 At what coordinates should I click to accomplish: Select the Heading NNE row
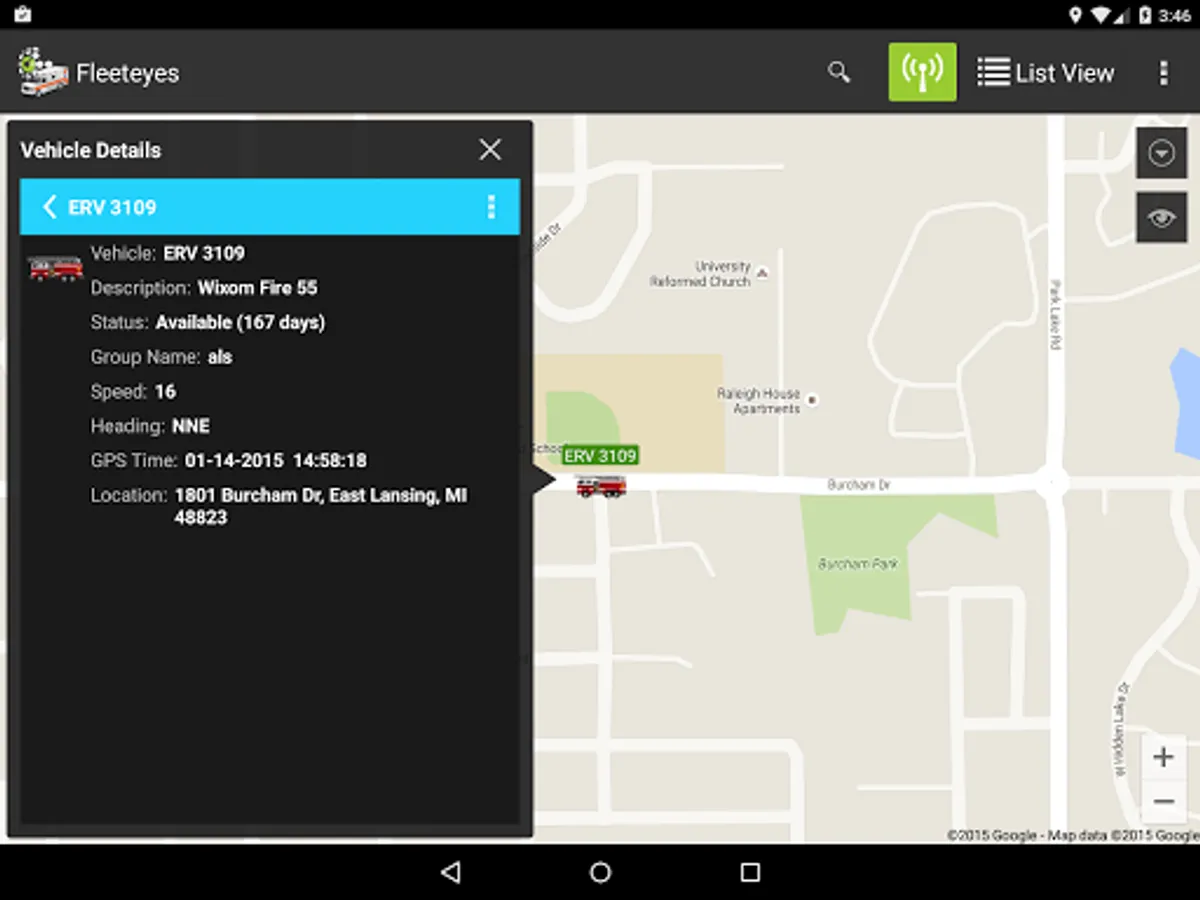coord(150,426)
